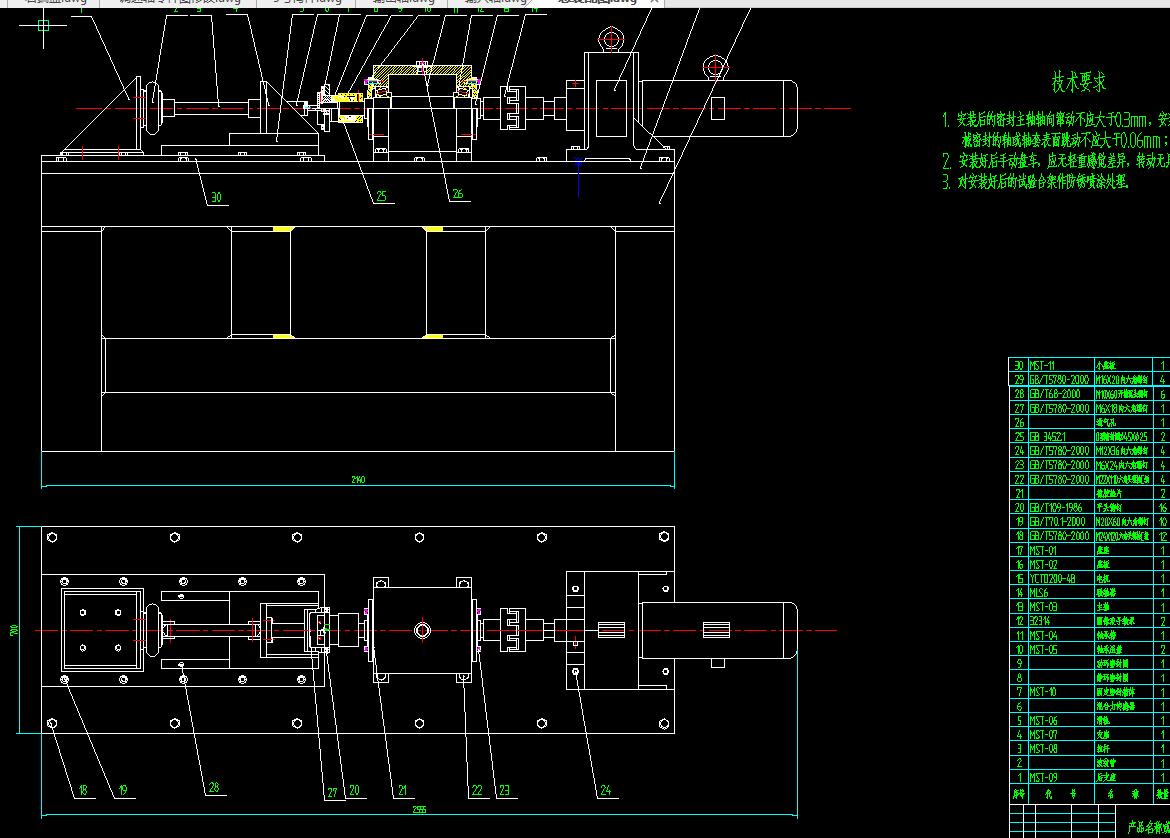1170x838 pixels.
Task: Click balloon number 18 in top view
Action: pos(83,789)
